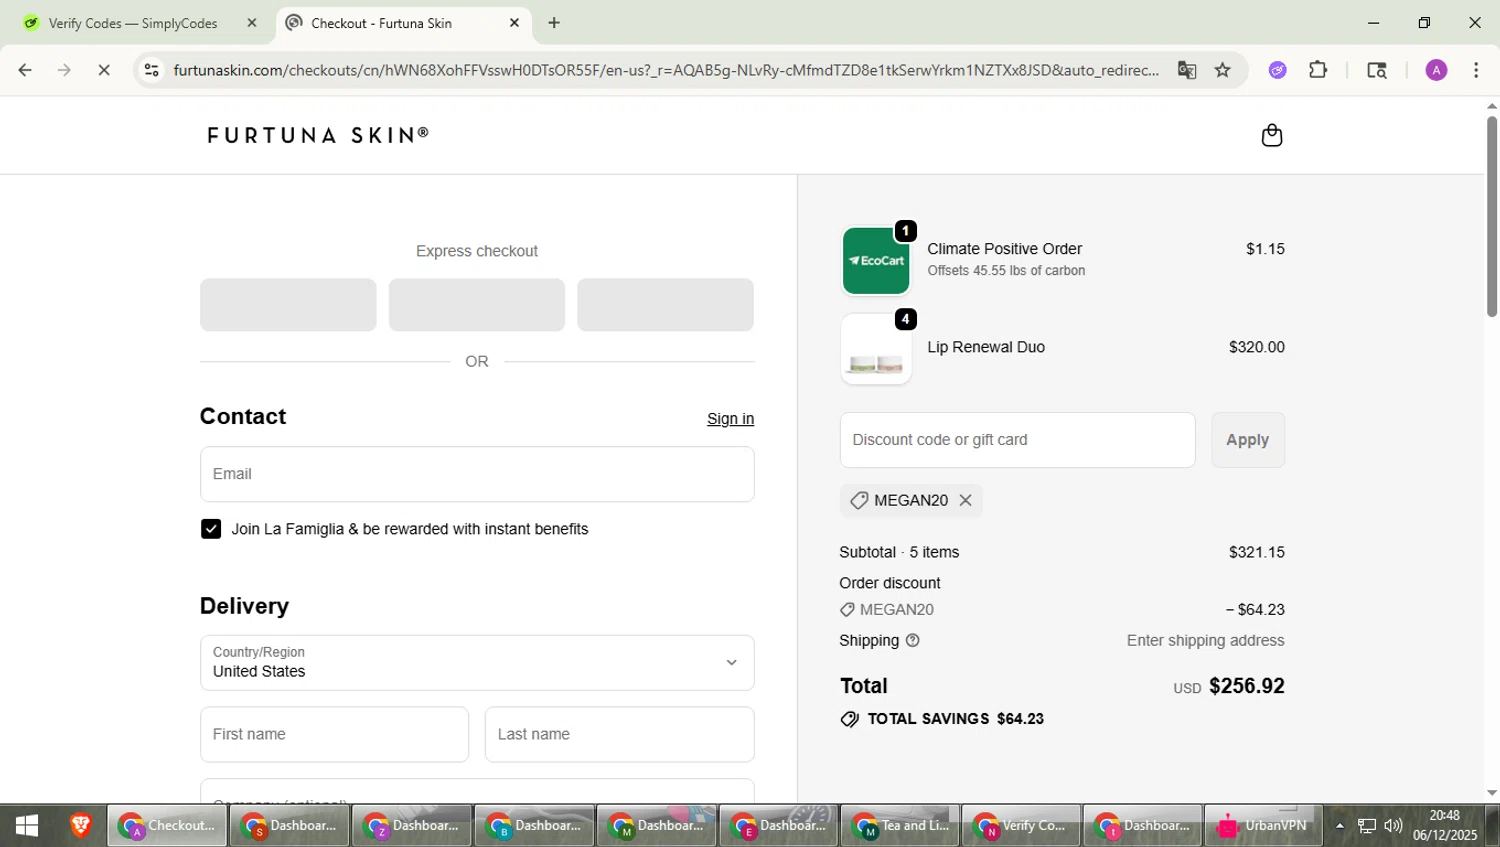Click the Subtotal value $321.15
This screenshot has height=847, width=1500.
tap(1257, 552)
